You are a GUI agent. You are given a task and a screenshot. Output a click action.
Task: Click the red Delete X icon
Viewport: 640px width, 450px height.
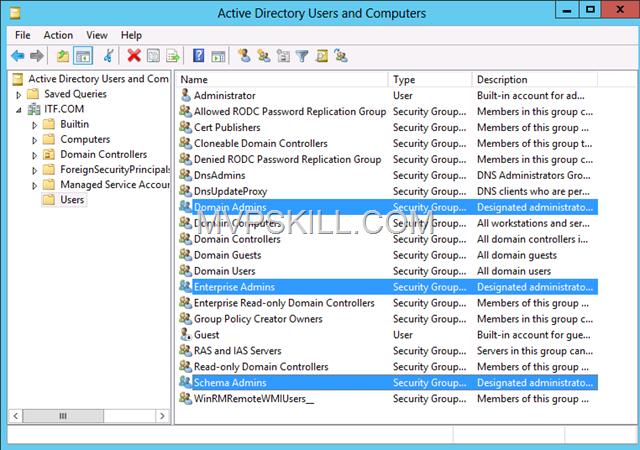pos(134,56)
